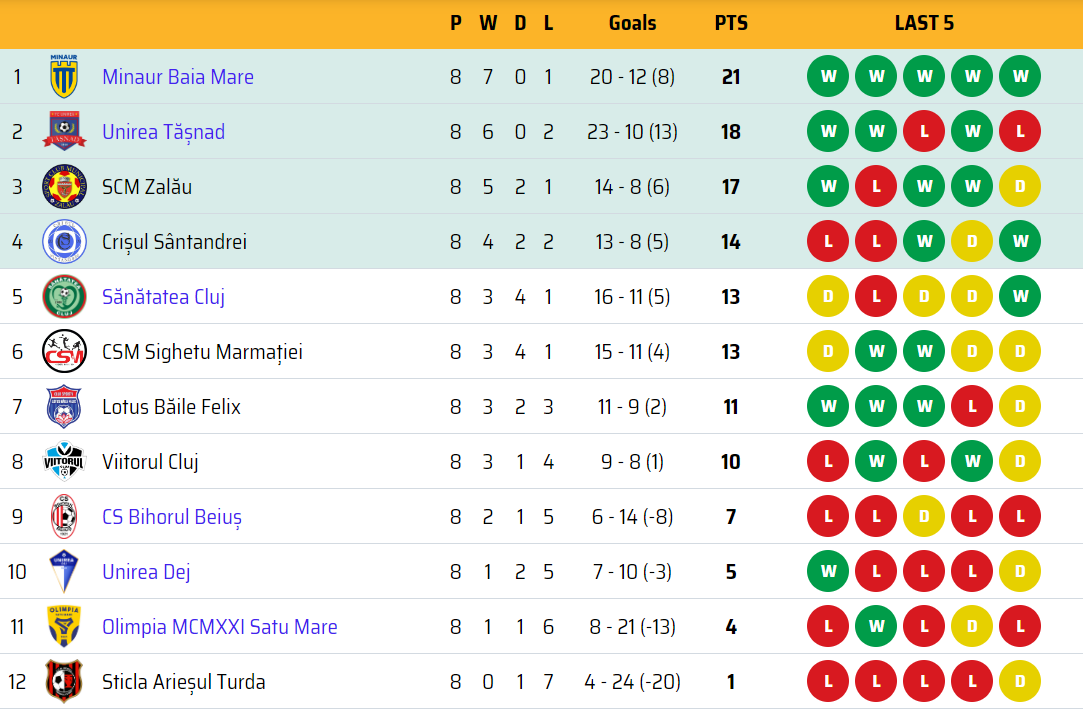The image size is (1083, 711).
Task: Open the Unirea Tășnad team link
Action: click(x=163, y=132)
